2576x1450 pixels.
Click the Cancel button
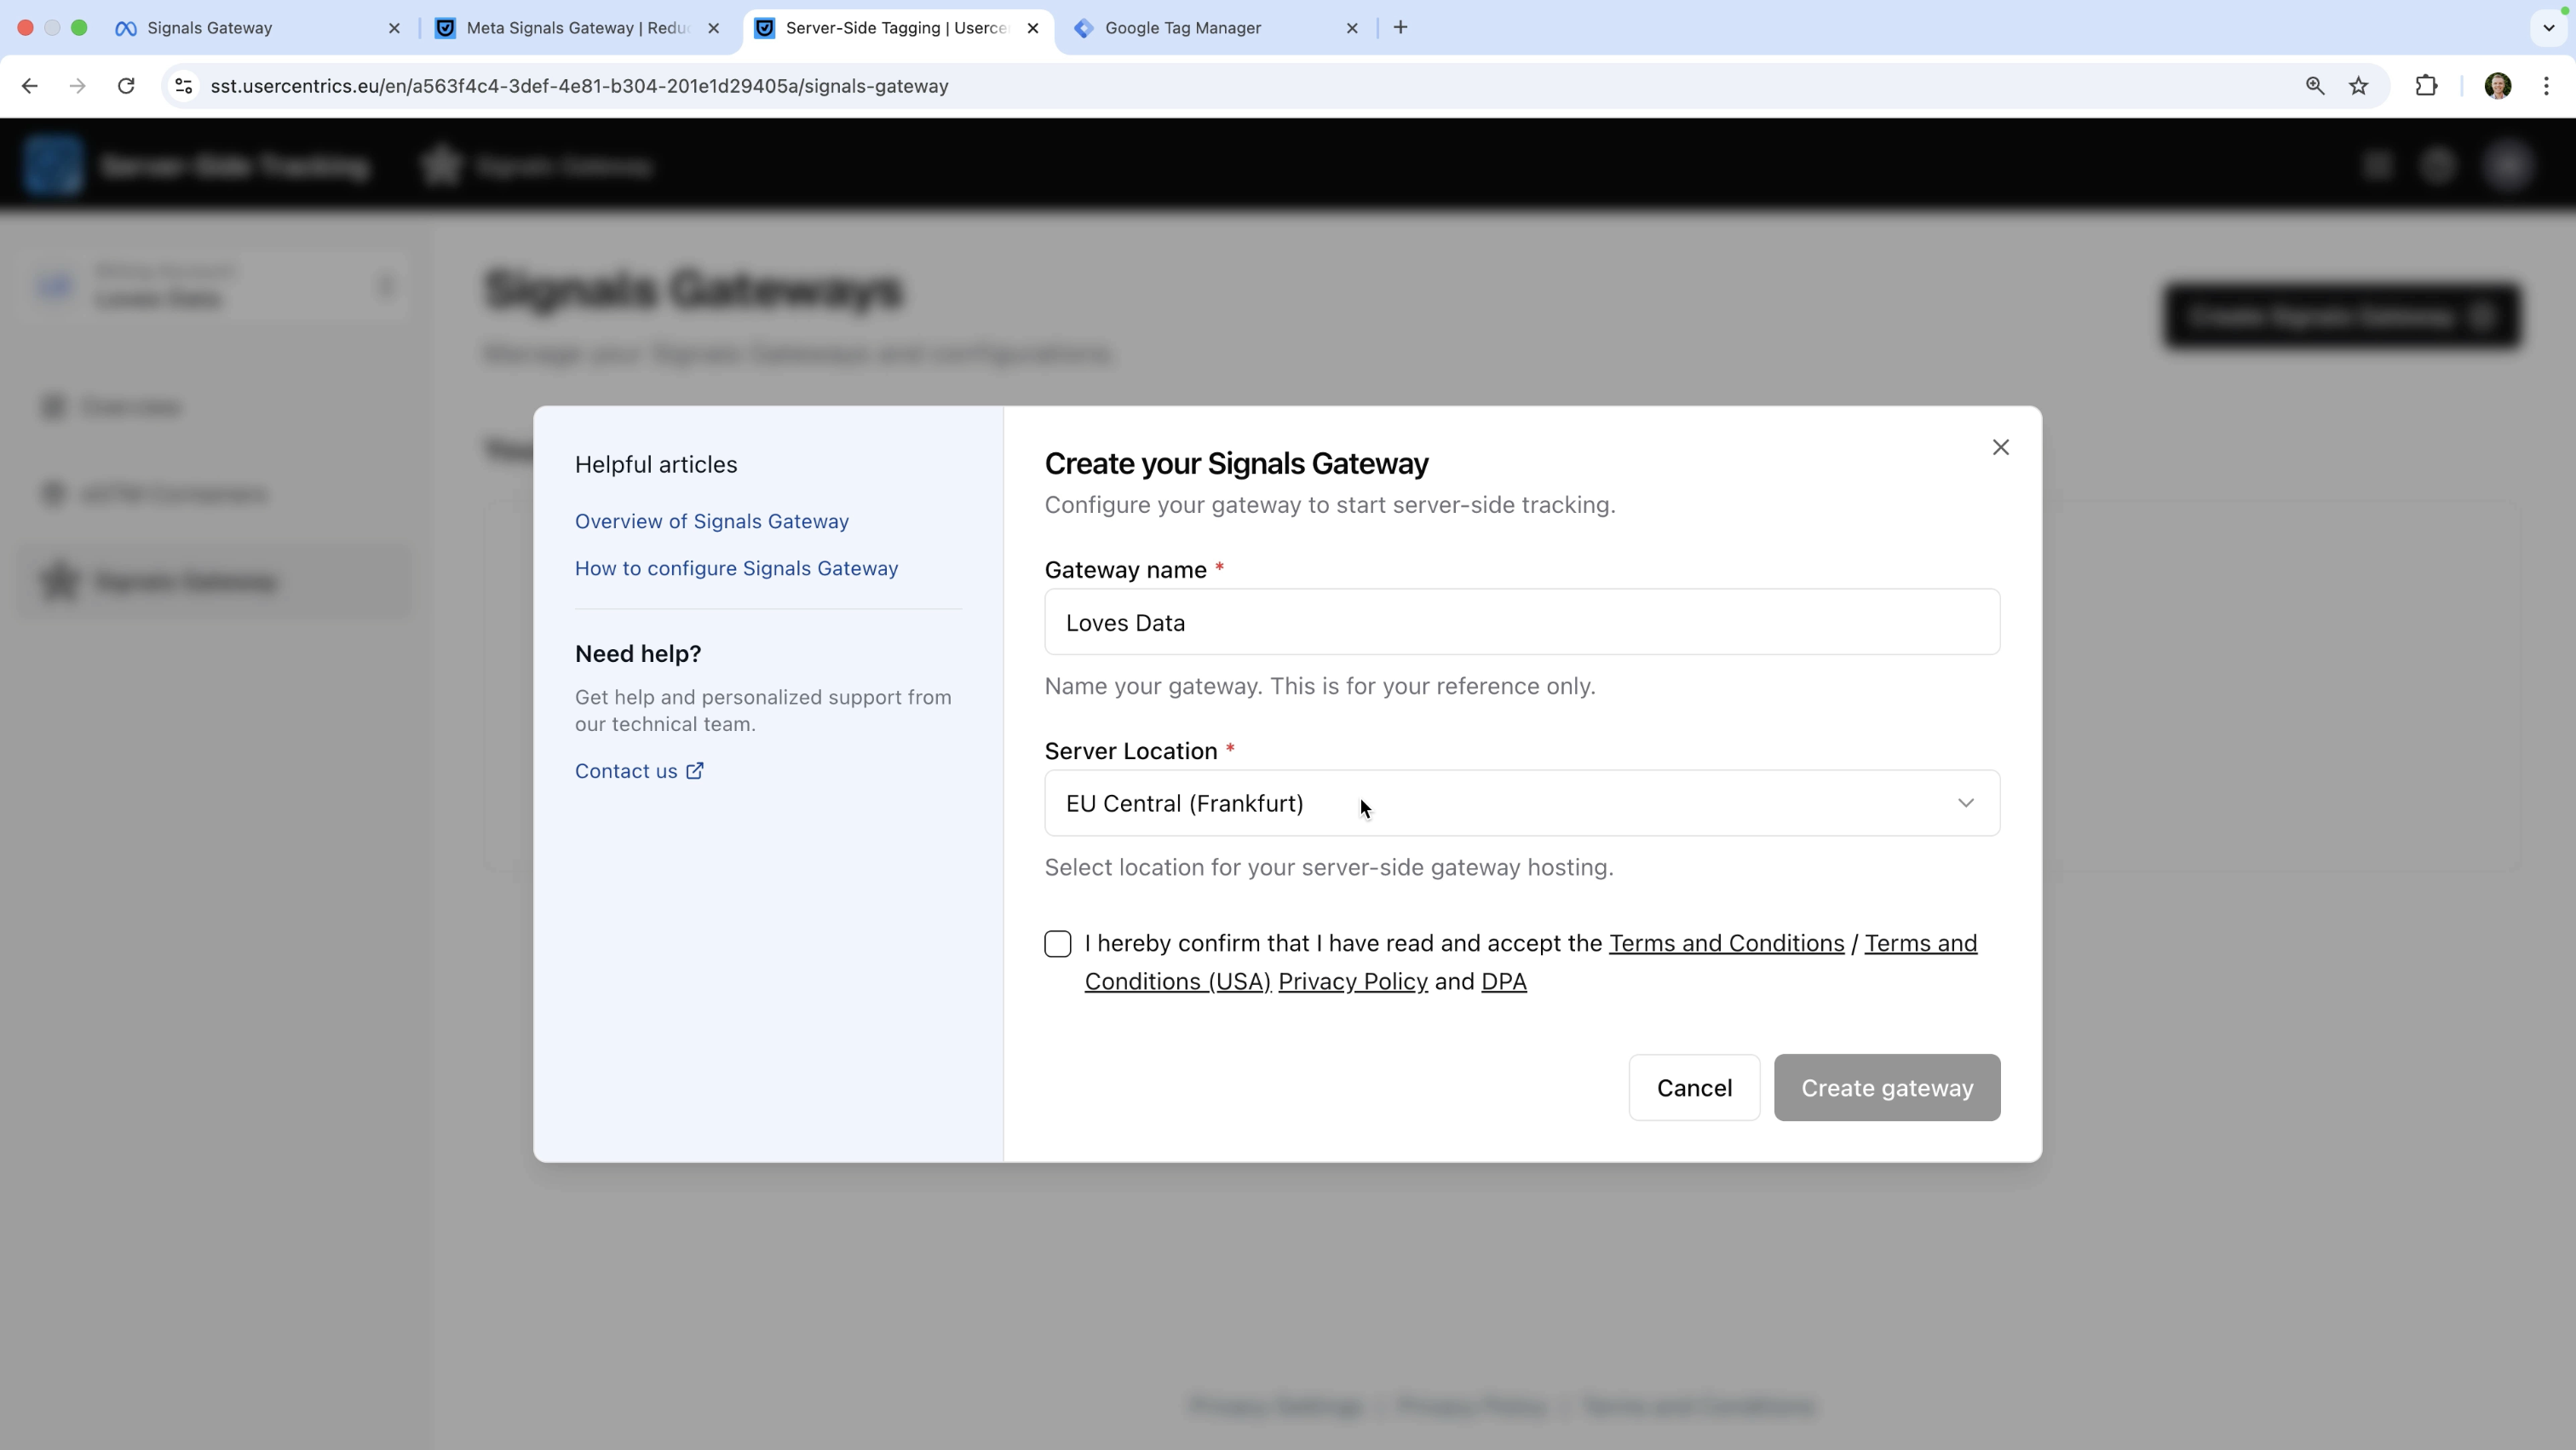coord(1694,1088)
